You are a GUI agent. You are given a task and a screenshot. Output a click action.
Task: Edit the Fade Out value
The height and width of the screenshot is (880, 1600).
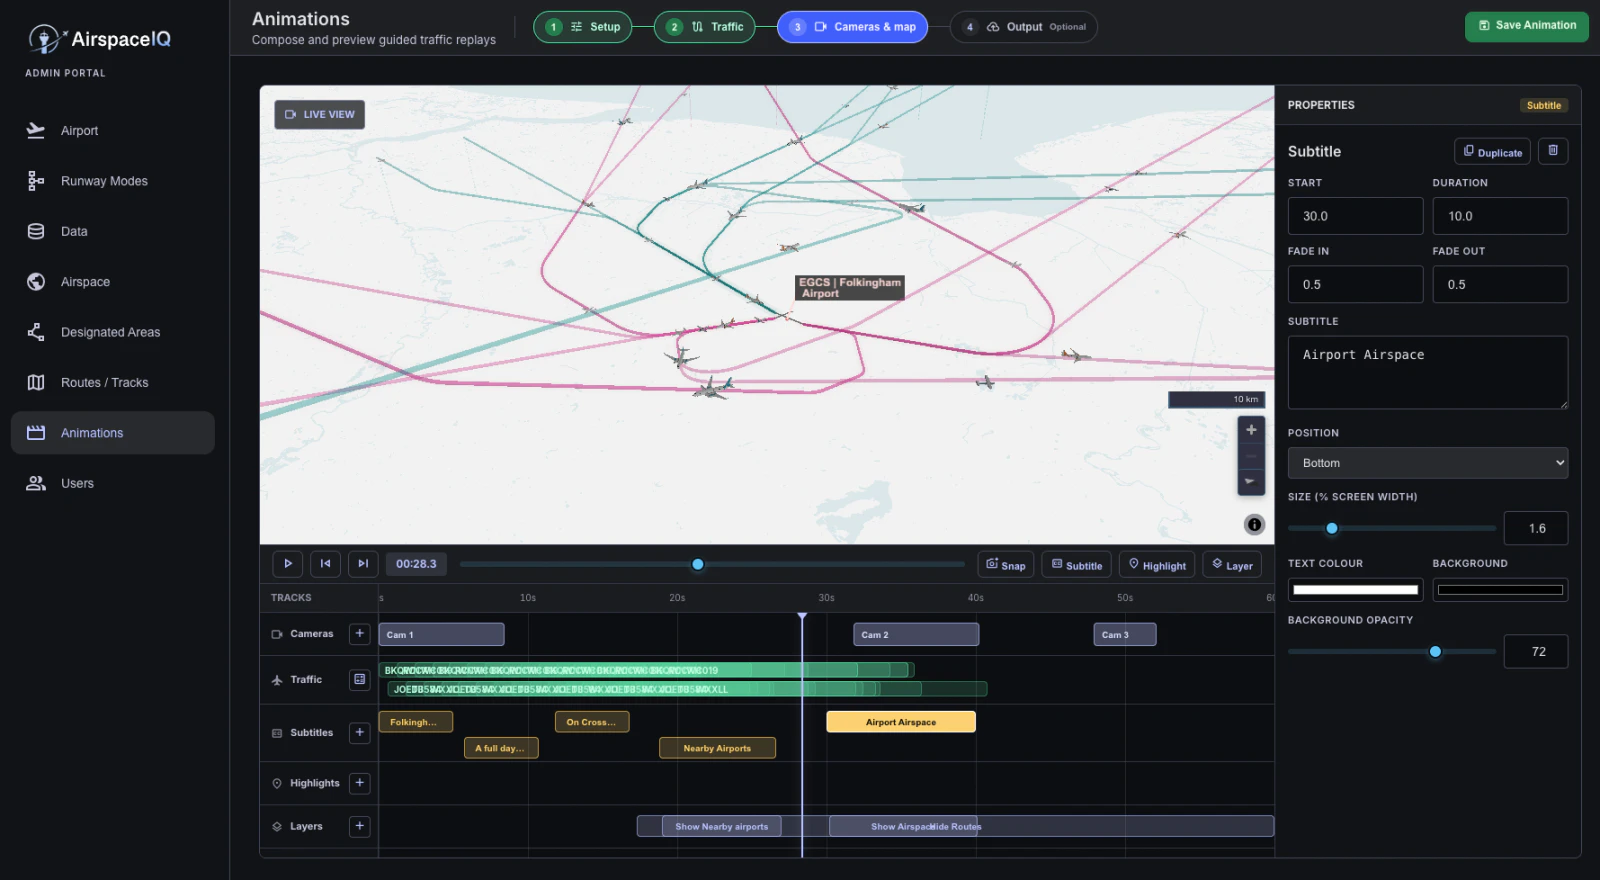tap(1500, 285)
